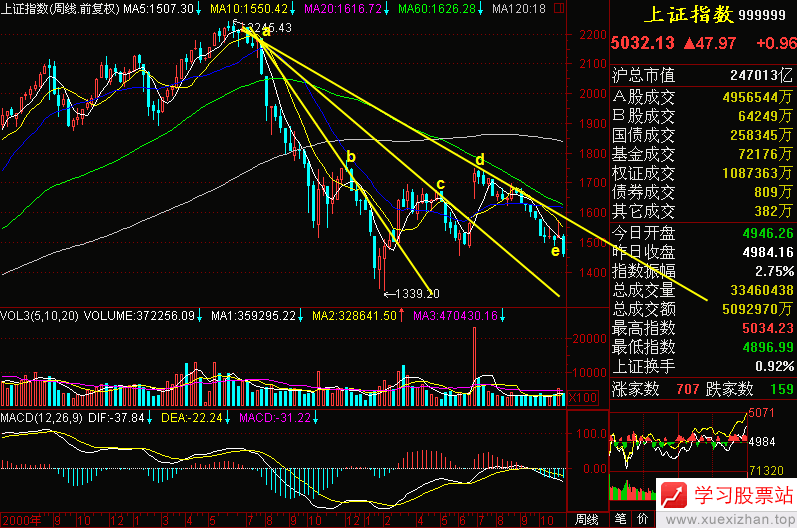The width and height of the screenshot is (797, 528).
Task: Click the 总成交额 value 5092970万
Action: (x=757, y=309)
